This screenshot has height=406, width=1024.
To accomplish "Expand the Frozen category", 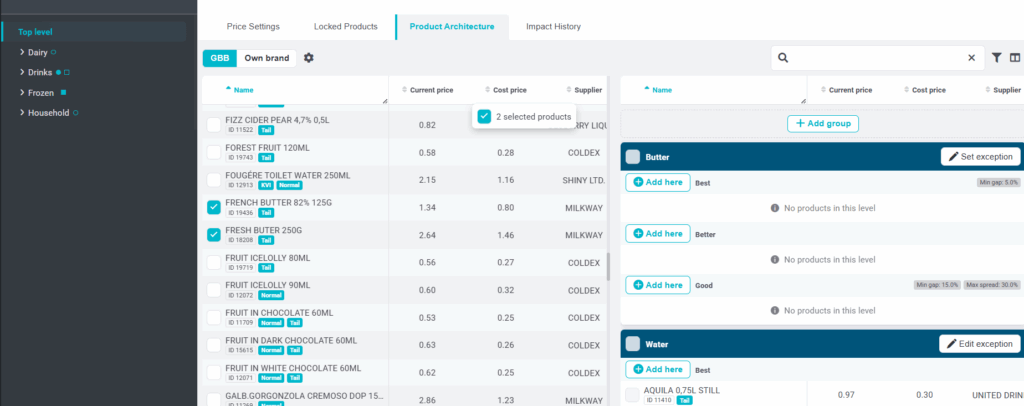I will pos(22,93).
